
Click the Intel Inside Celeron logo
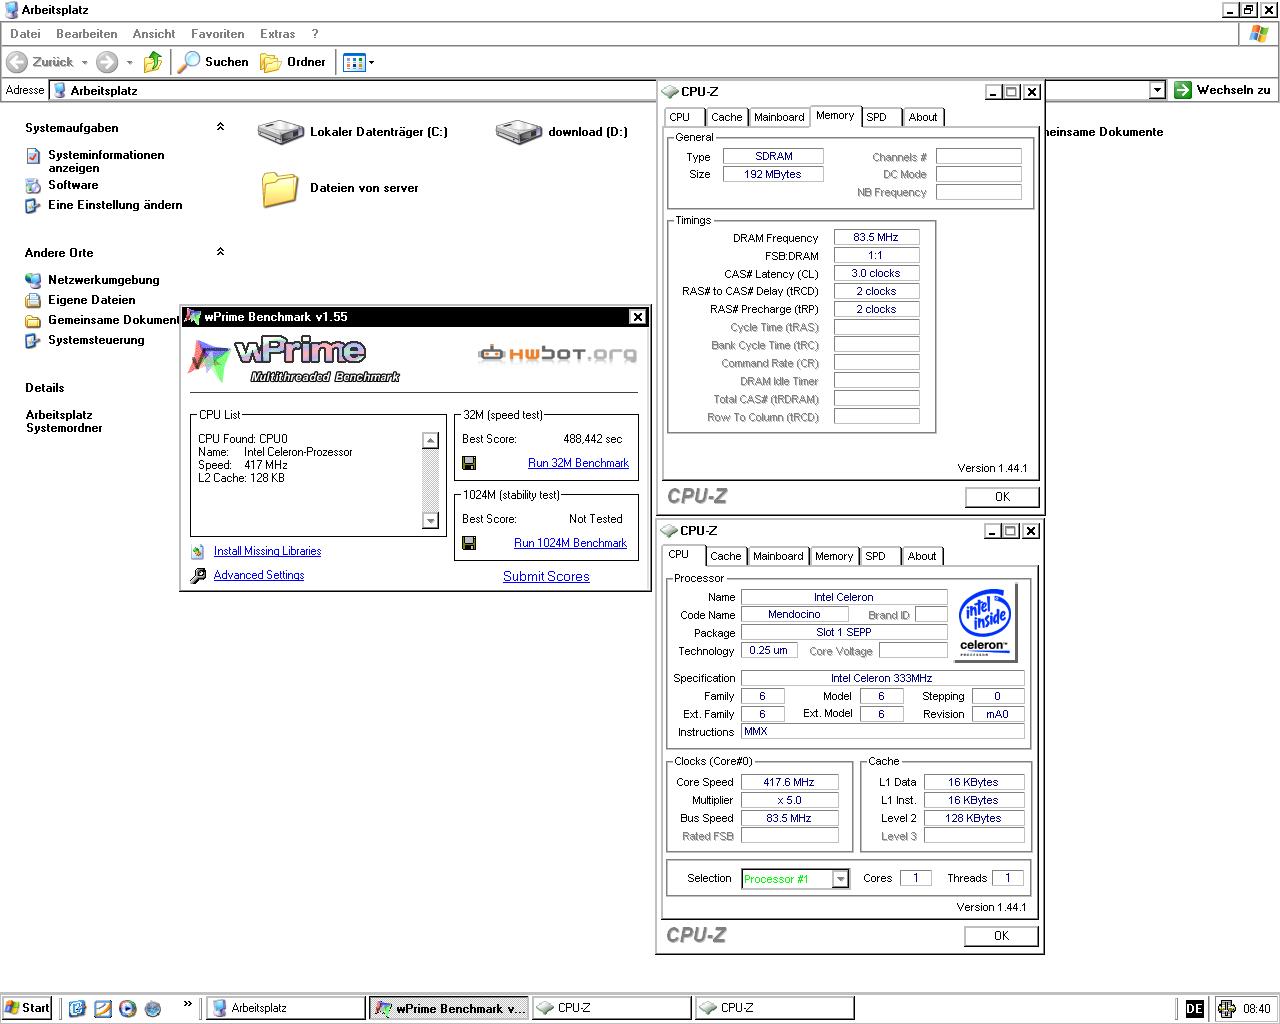coord(986,623)
